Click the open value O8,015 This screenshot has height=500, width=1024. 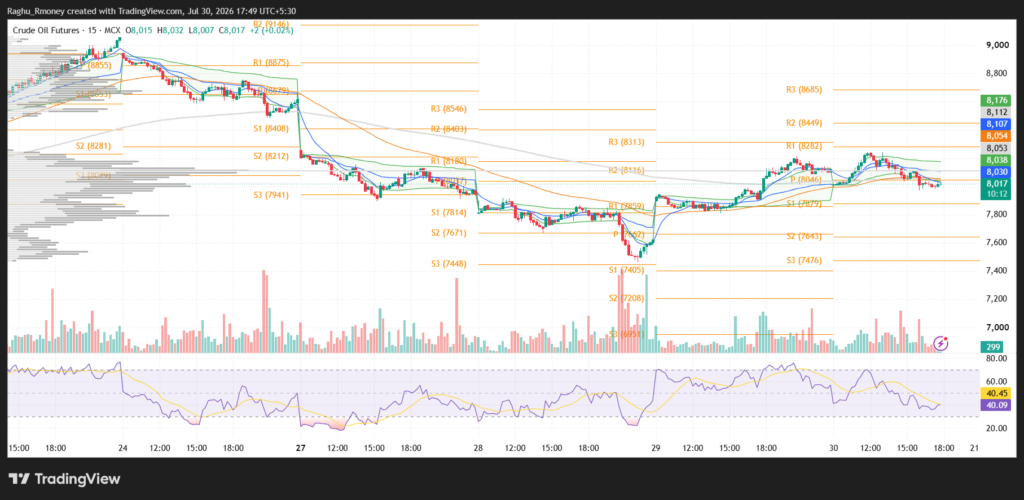139,30
